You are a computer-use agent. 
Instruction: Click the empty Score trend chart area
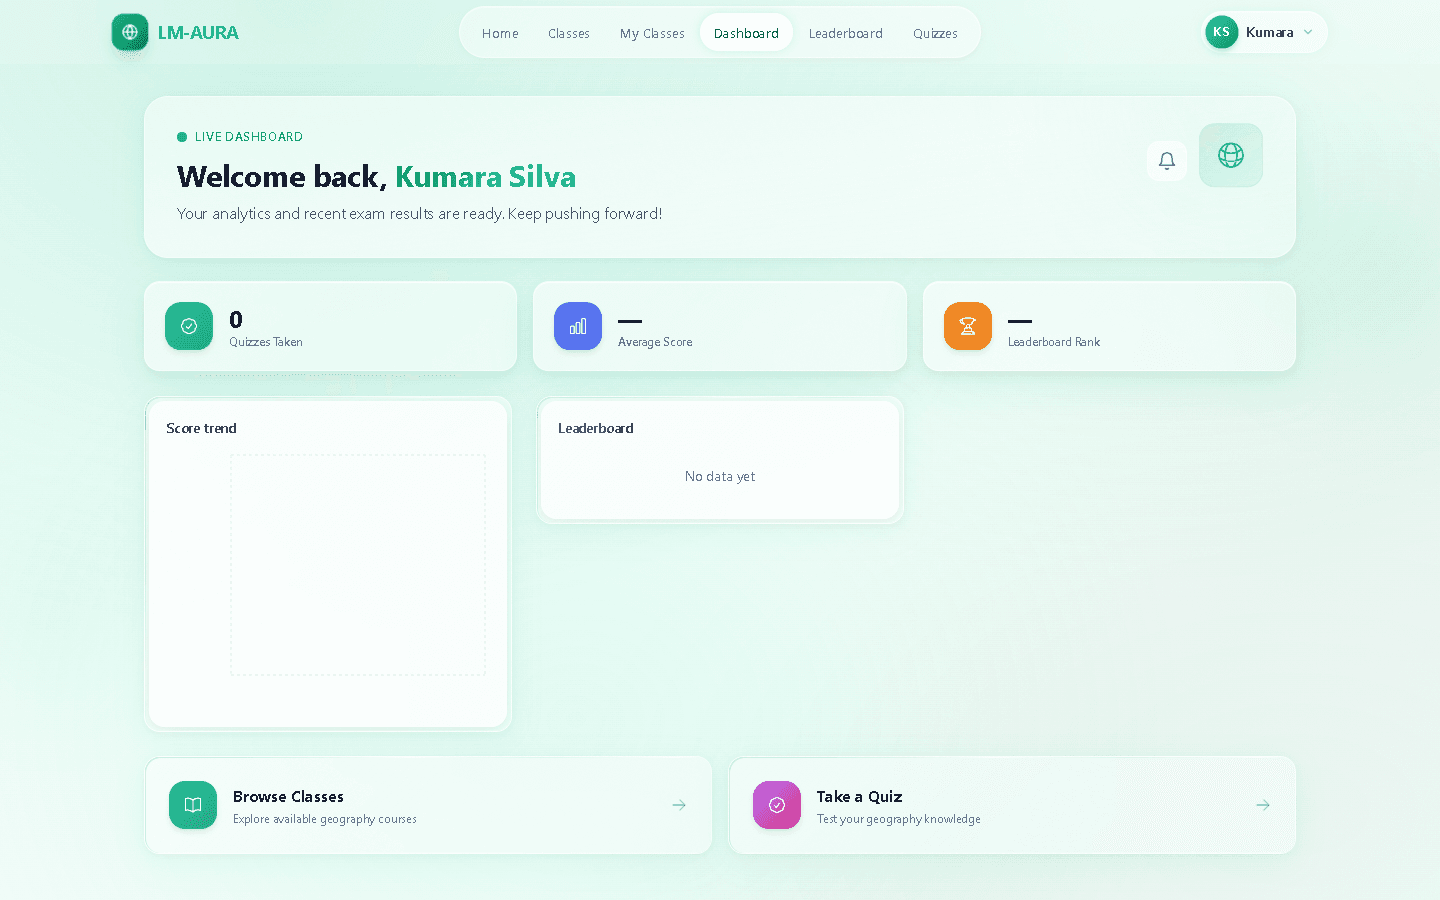[358, 565]
